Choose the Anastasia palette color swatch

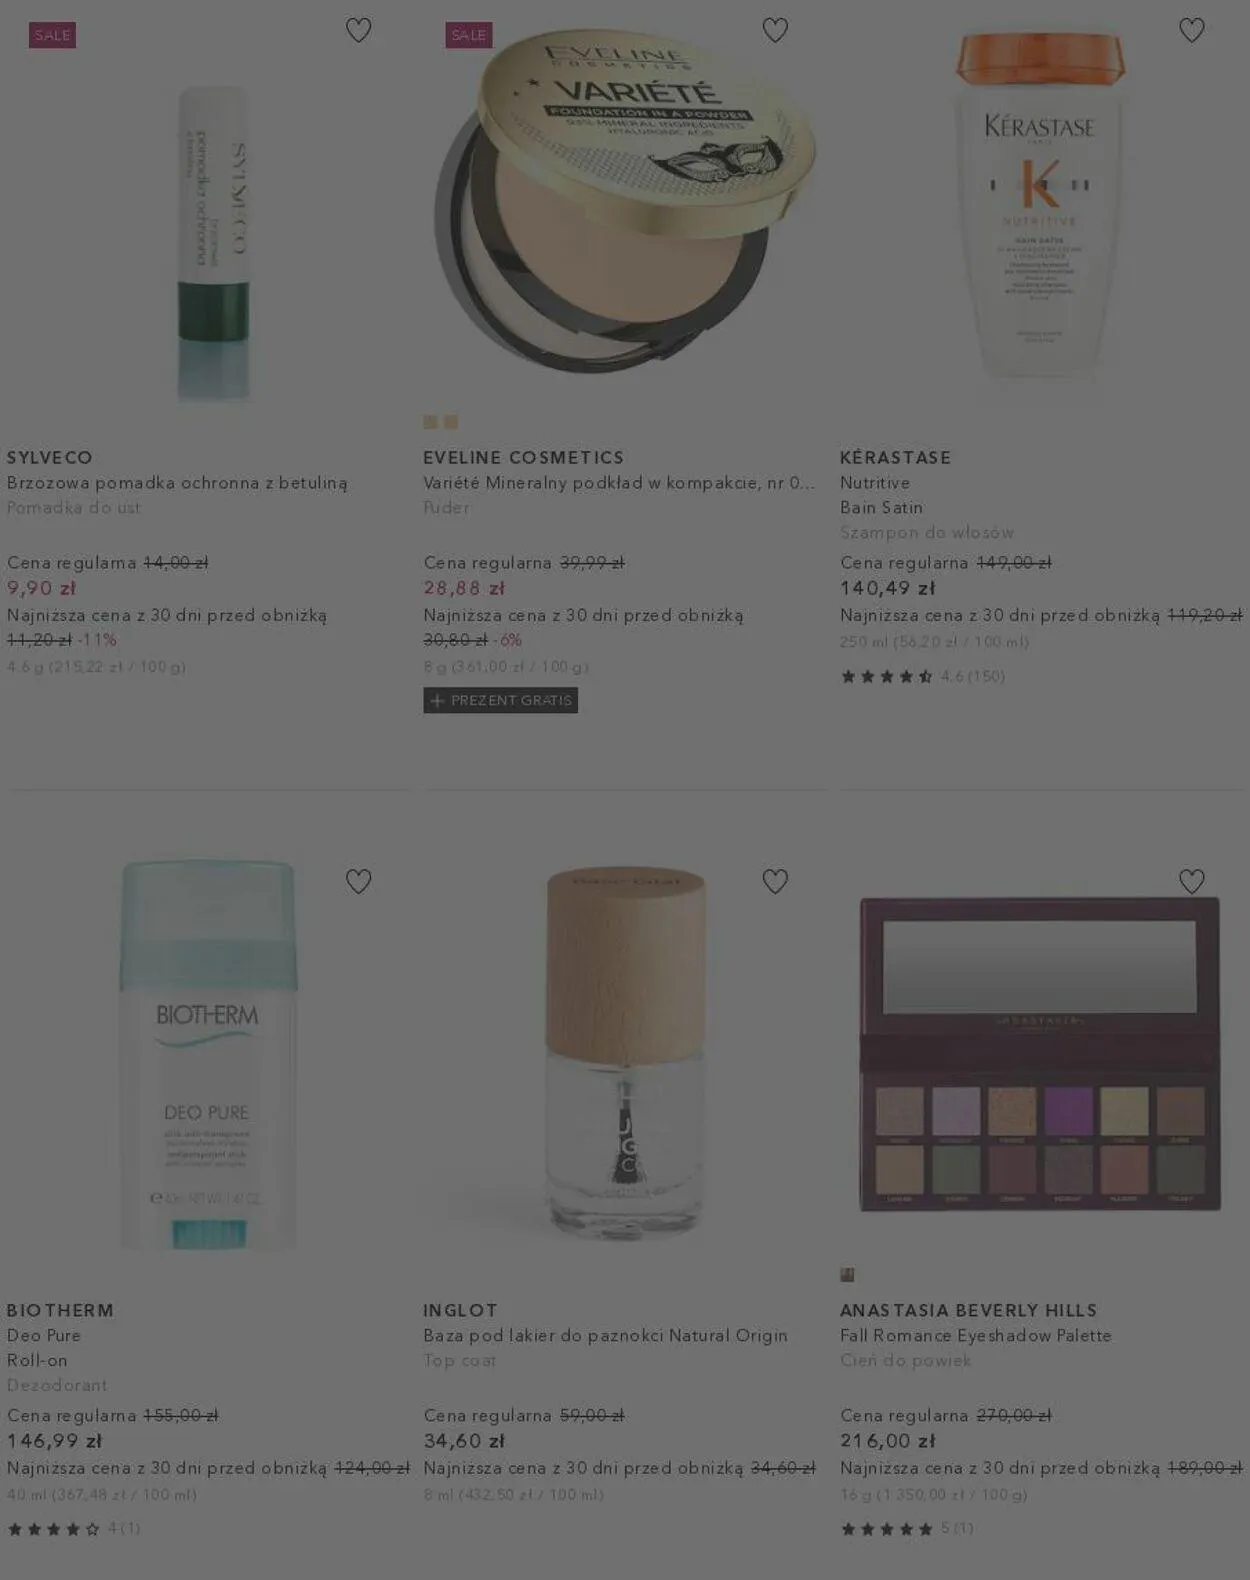847,1274
